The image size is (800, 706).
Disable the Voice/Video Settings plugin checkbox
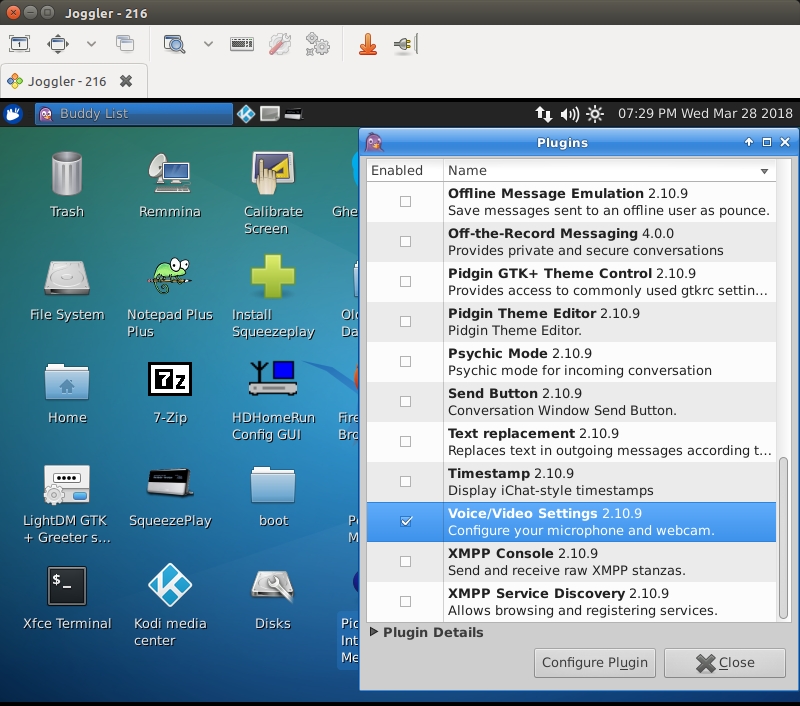click(x=406, y=521)
